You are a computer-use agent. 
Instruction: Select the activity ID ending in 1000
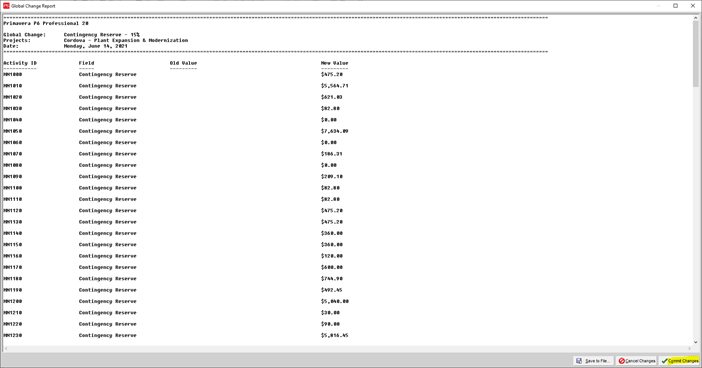tap(13, 74)
